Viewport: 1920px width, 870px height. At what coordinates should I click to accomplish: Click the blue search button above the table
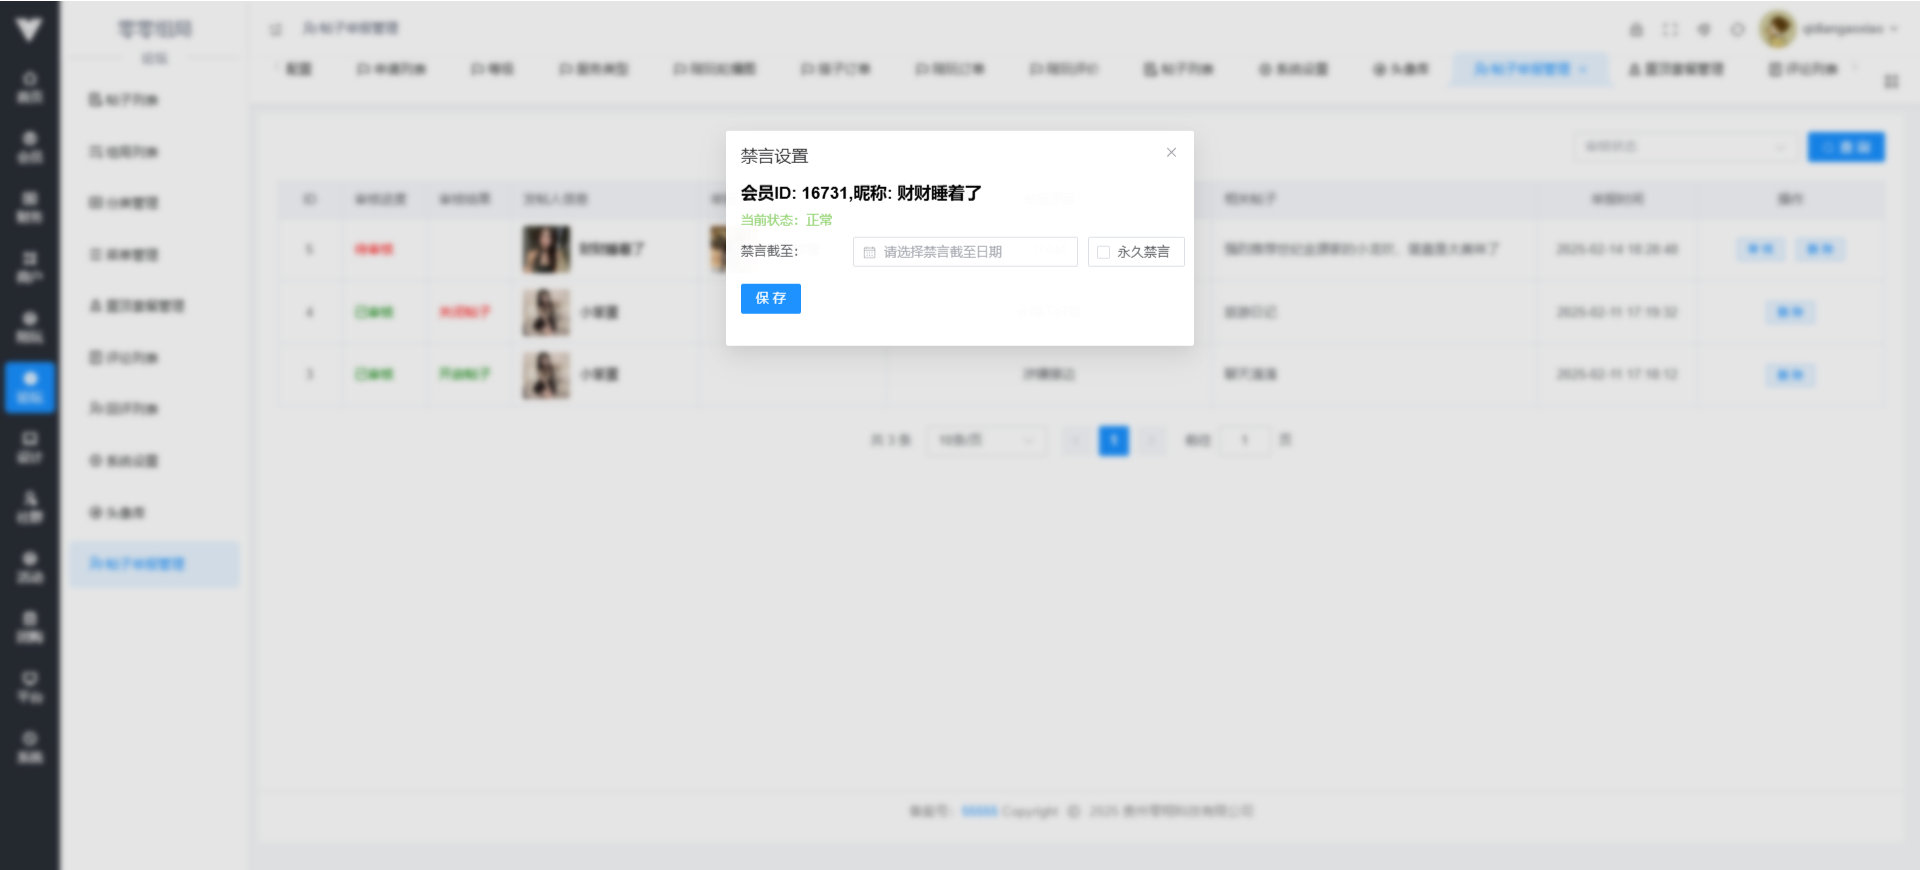[1845, 147]
